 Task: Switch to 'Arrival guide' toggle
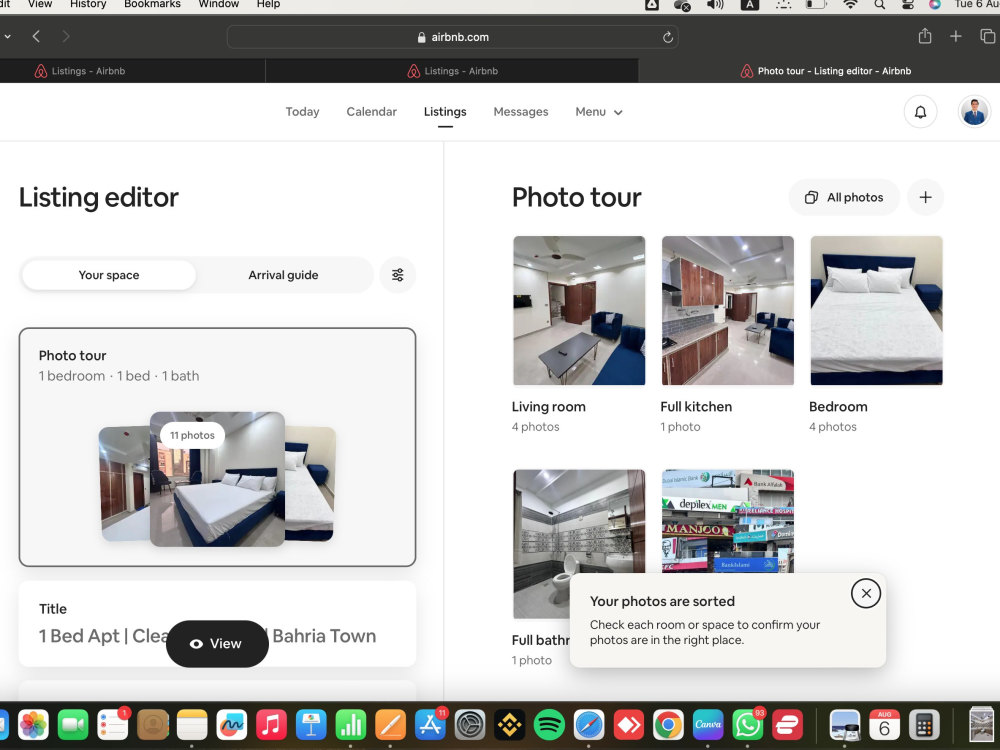283,275
